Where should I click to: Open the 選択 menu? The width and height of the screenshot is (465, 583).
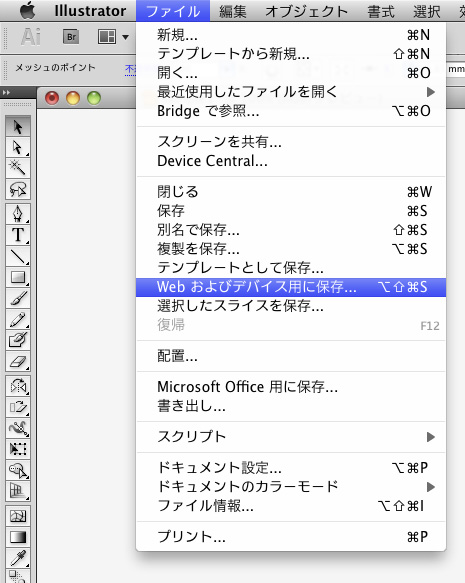point(427,11)
